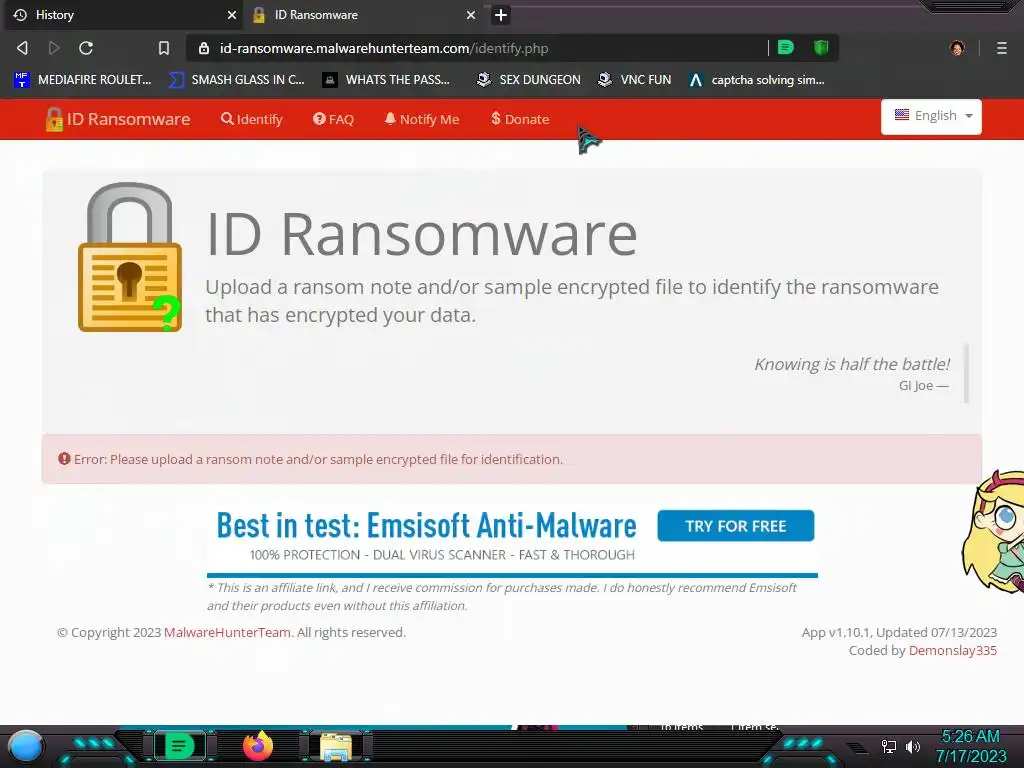Open WHATS THE PASS... bookmark
The height and width of the screenshot is (768, 1024).
click(x=387, y=80)
